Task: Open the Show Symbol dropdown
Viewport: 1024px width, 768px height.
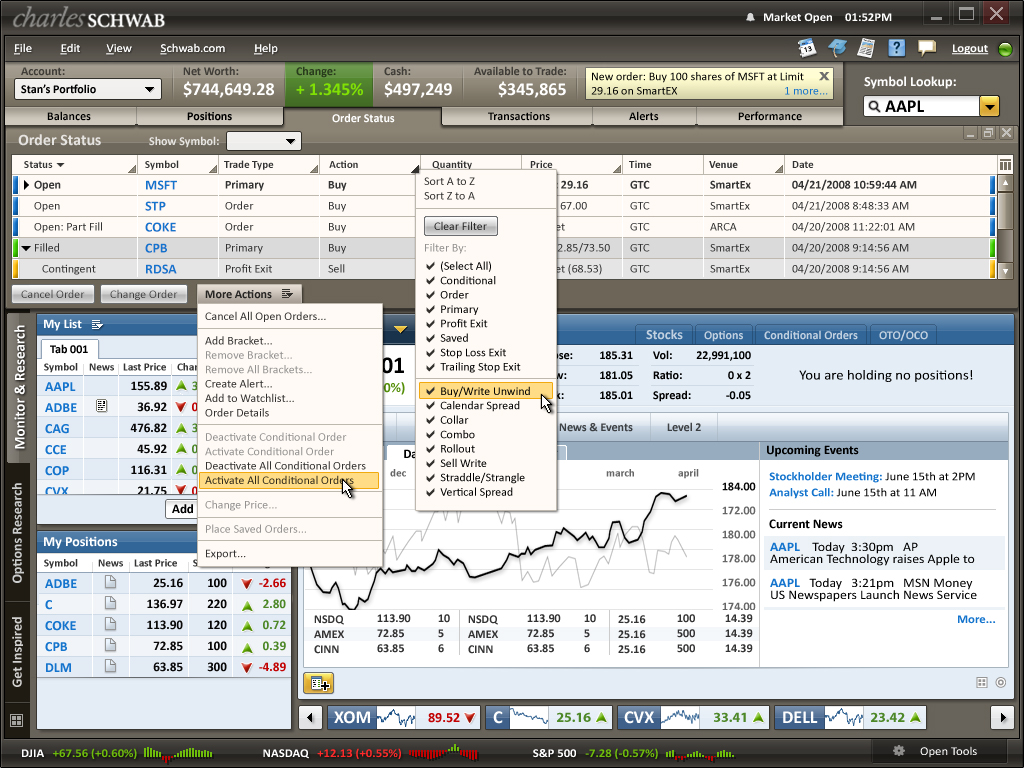Action: [263, 141]
